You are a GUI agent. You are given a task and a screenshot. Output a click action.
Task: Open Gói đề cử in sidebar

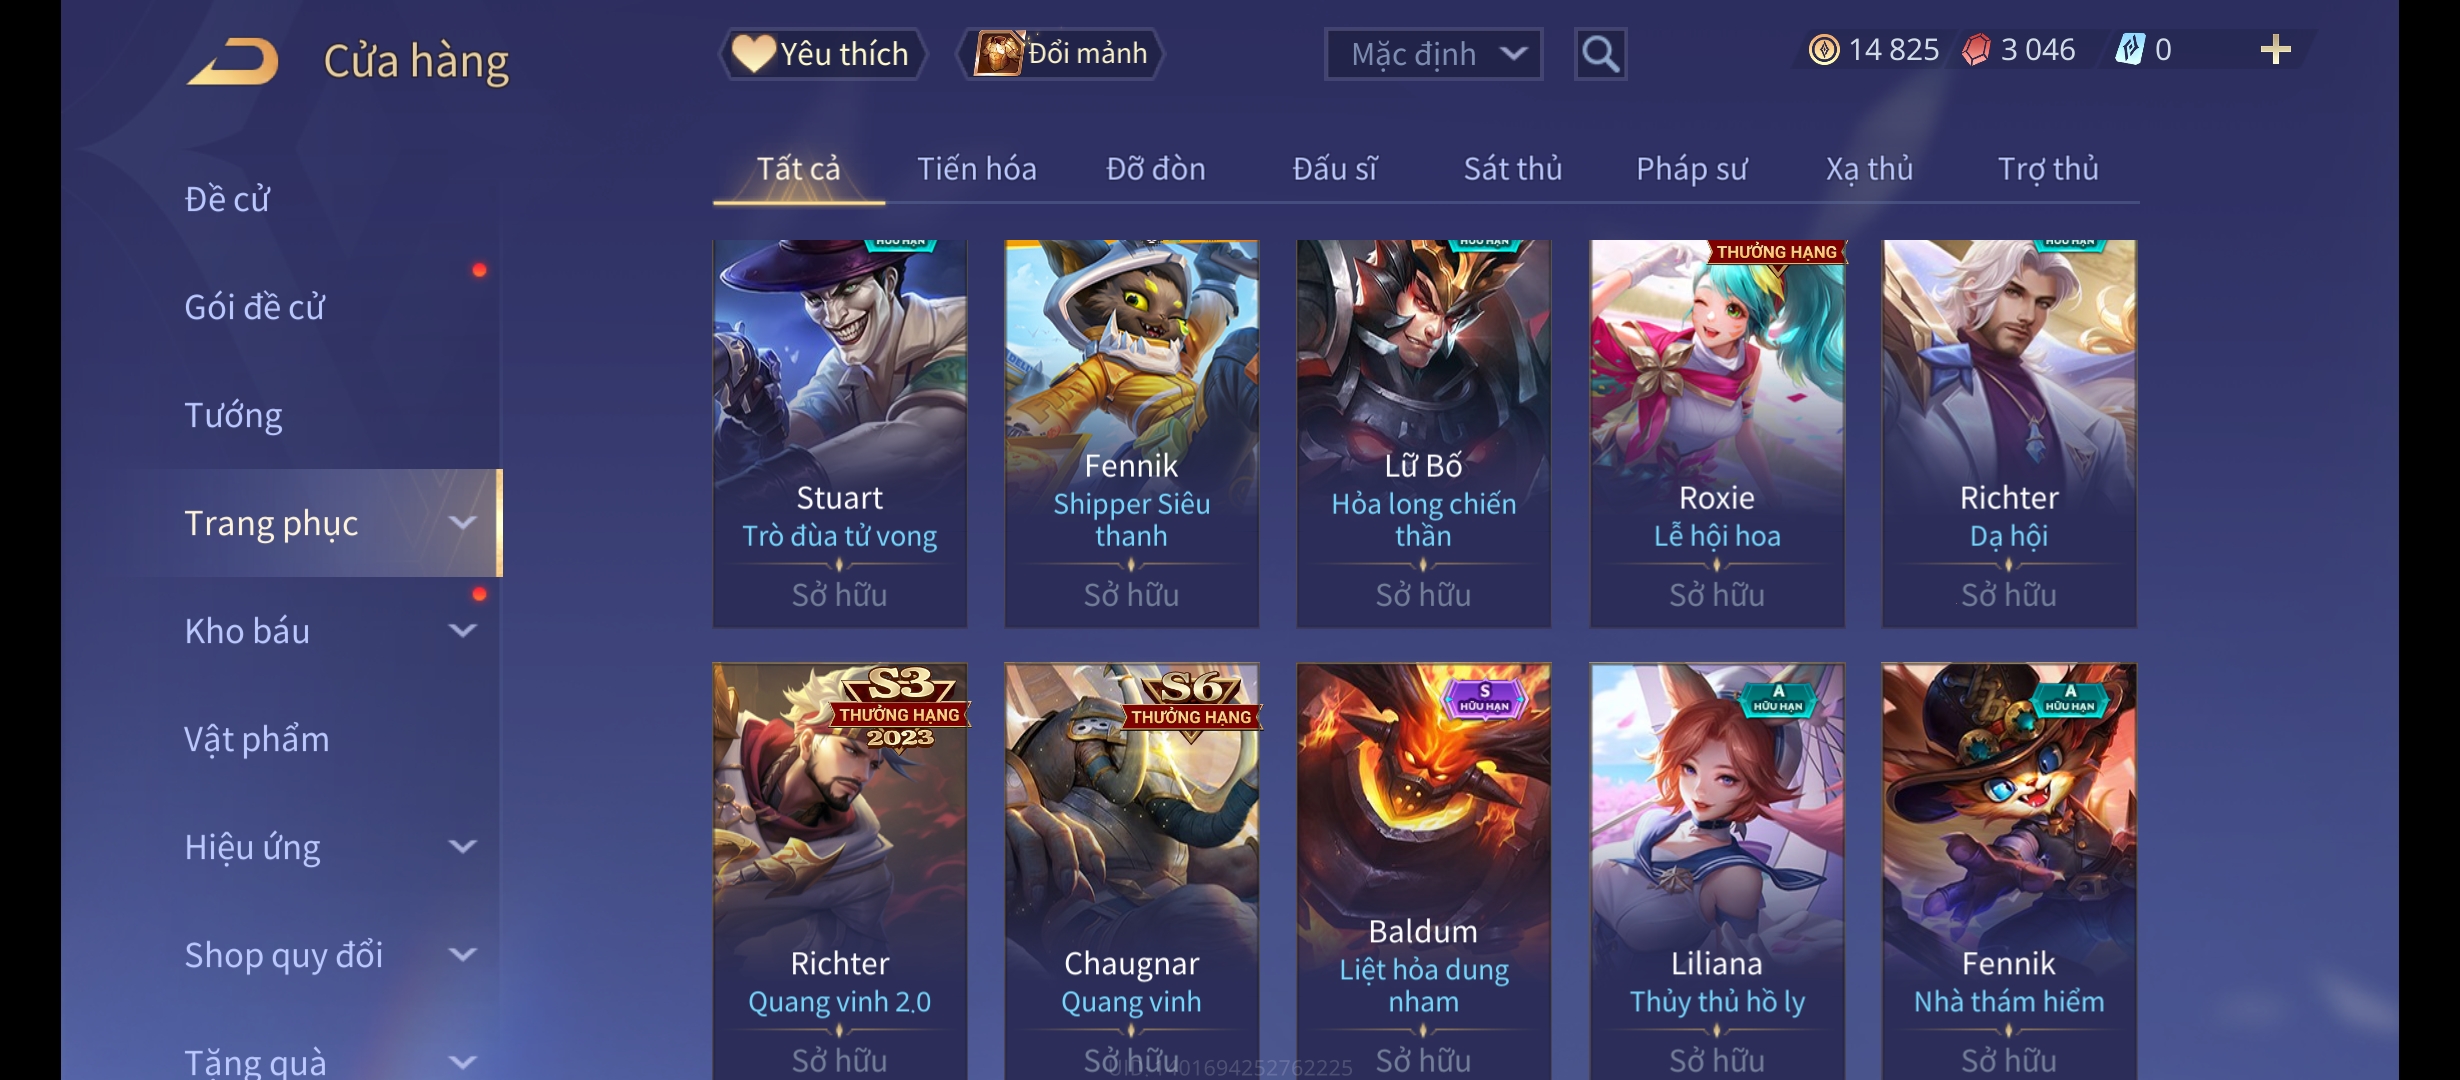[x=254, y=307]
